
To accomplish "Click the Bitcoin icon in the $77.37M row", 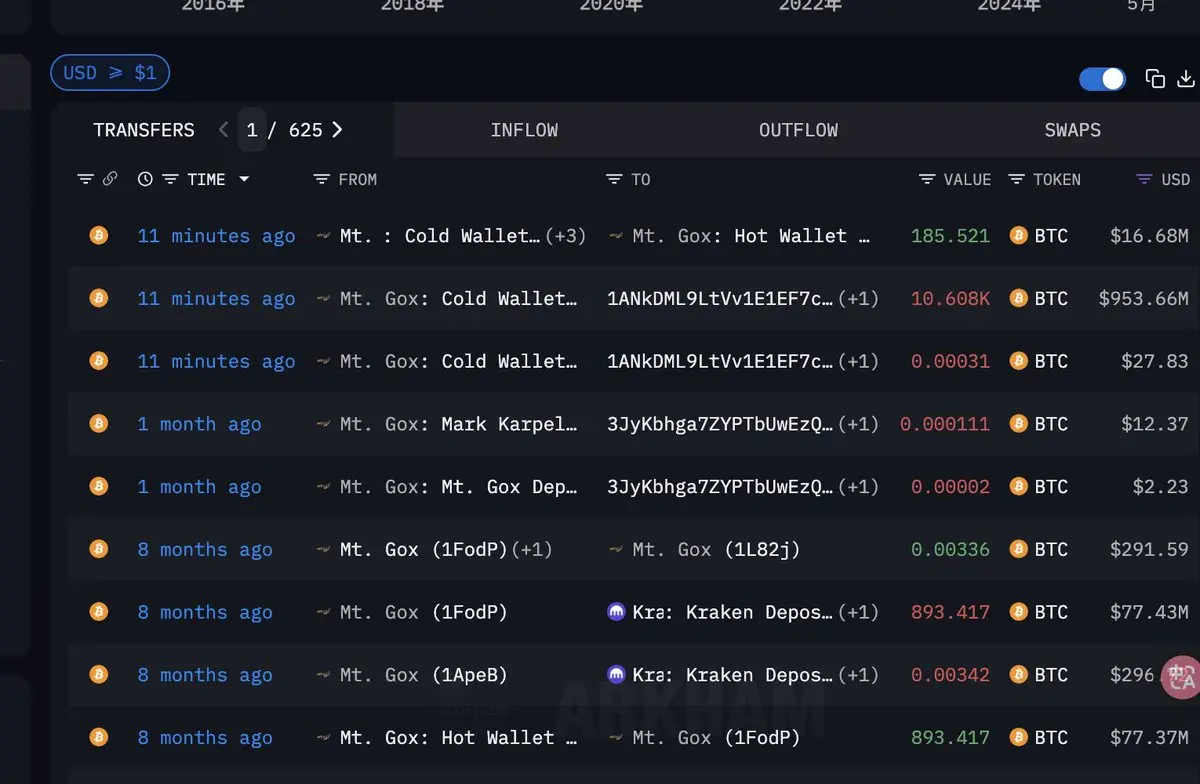I will 98,736.
